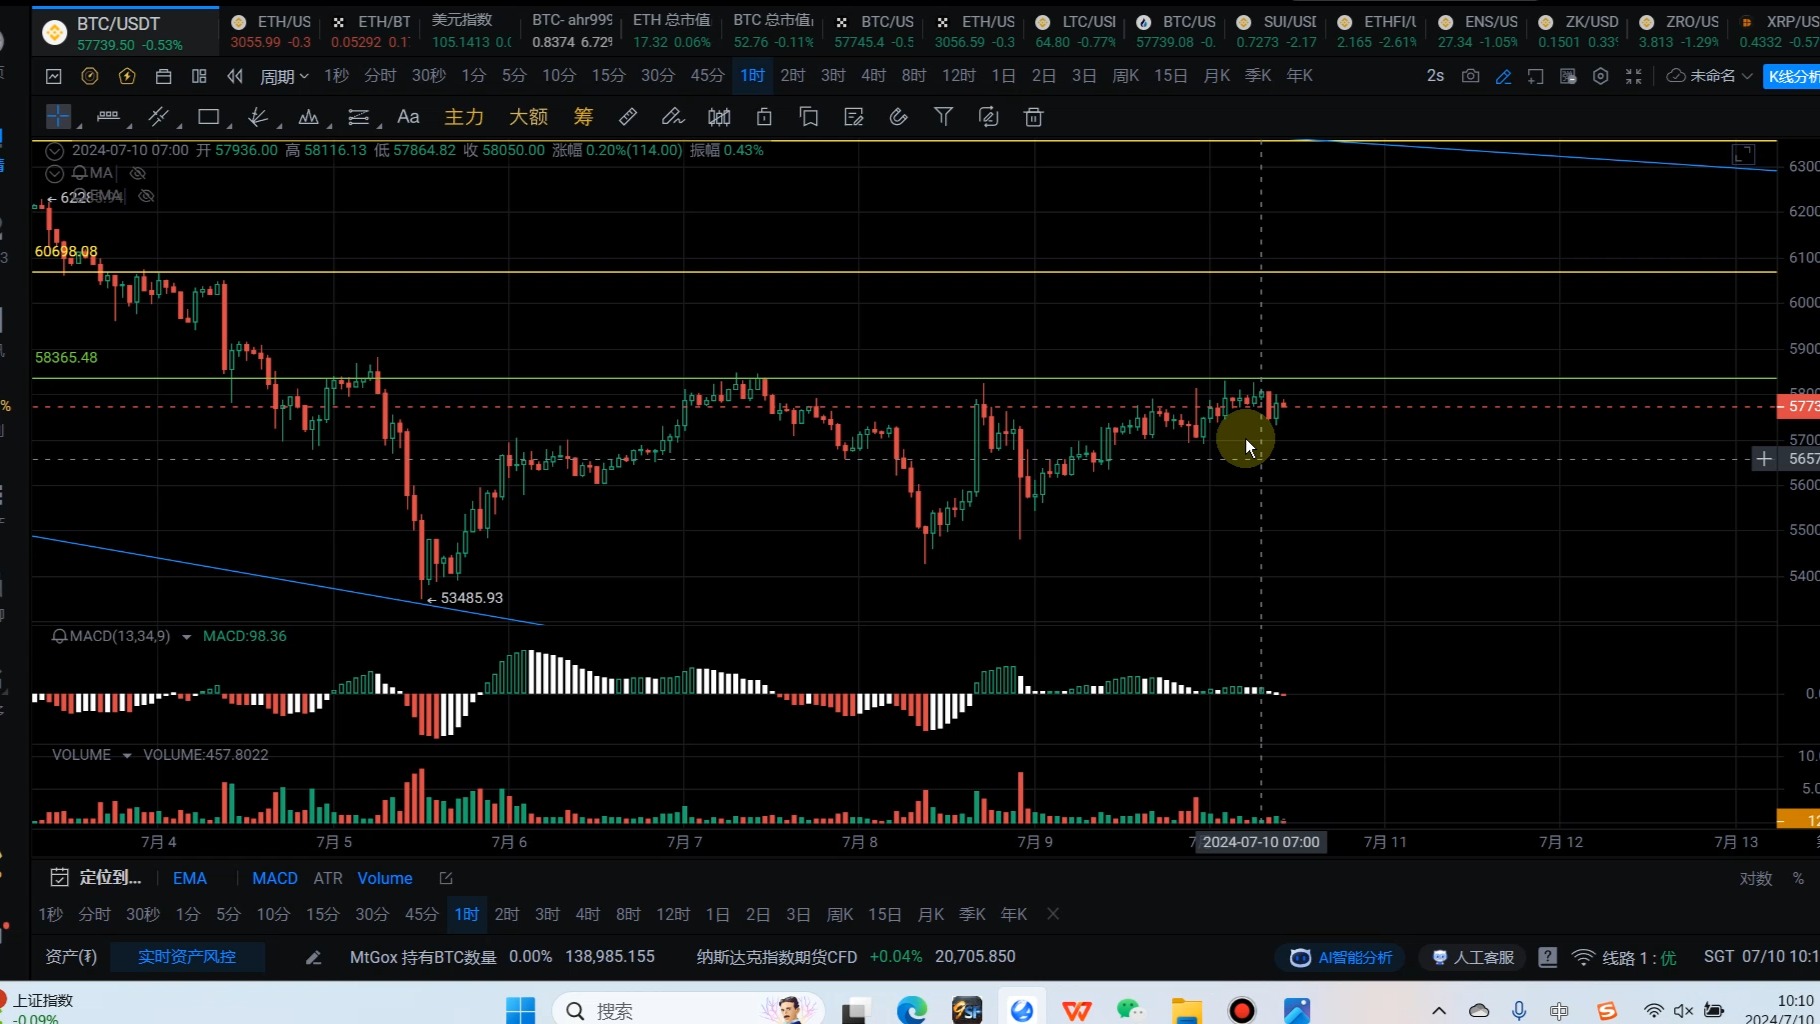The height and width of the screenshot is (1024, 1820).
Task: Open the 未命名 layout dropdown
Action: 1709,76
